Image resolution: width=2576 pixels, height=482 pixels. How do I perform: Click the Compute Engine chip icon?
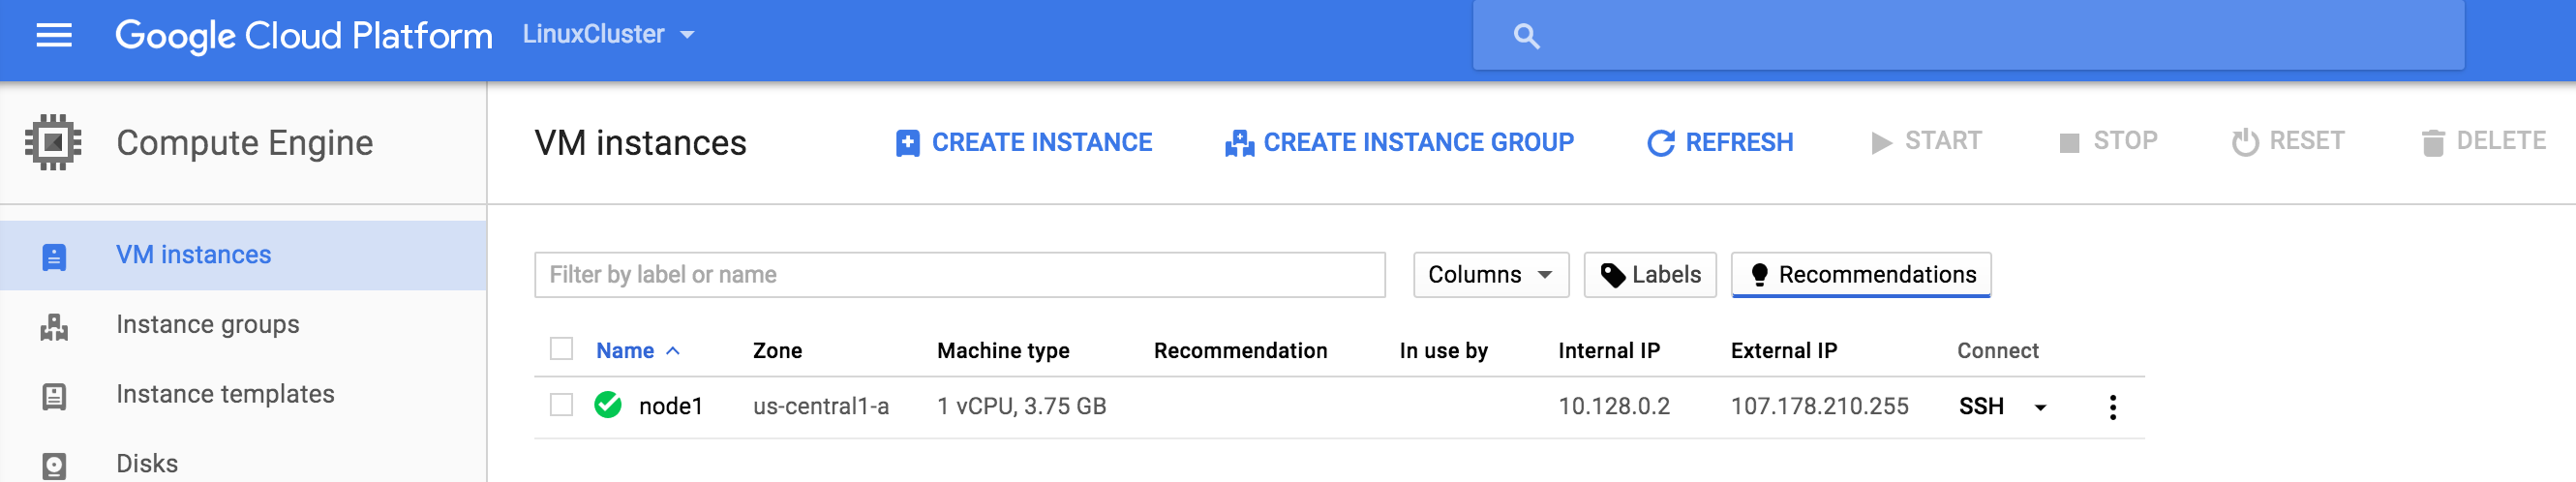(x=53, y=142)
